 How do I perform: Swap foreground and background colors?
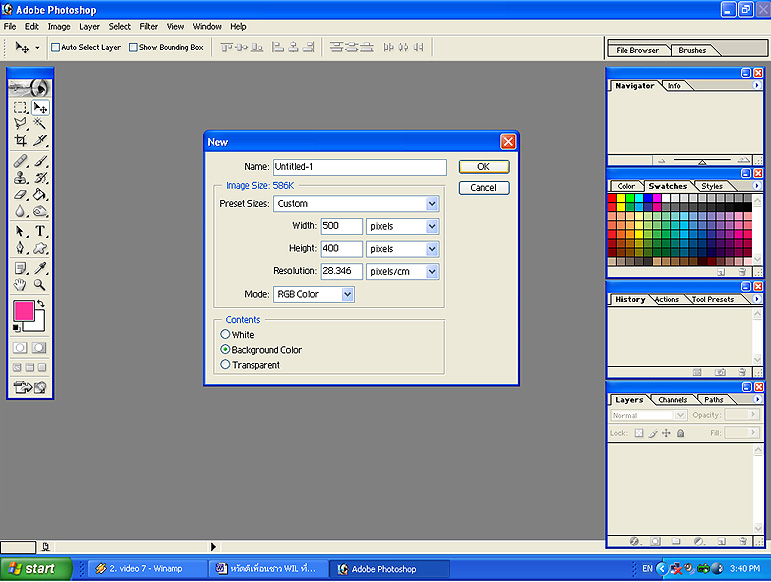click(41, 303)
